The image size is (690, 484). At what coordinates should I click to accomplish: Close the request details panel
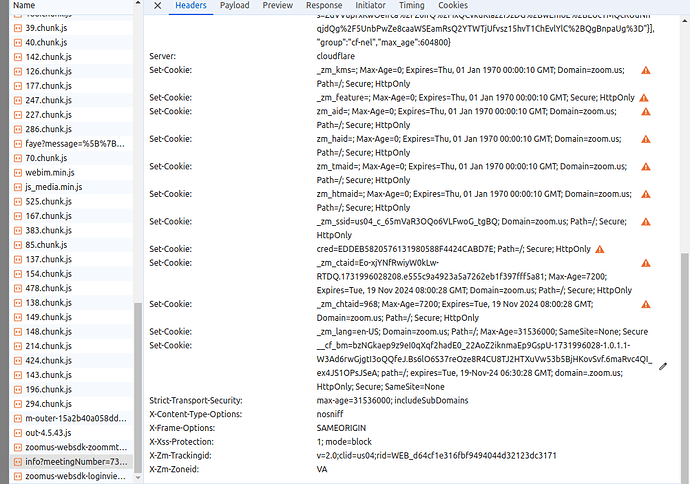158,6
